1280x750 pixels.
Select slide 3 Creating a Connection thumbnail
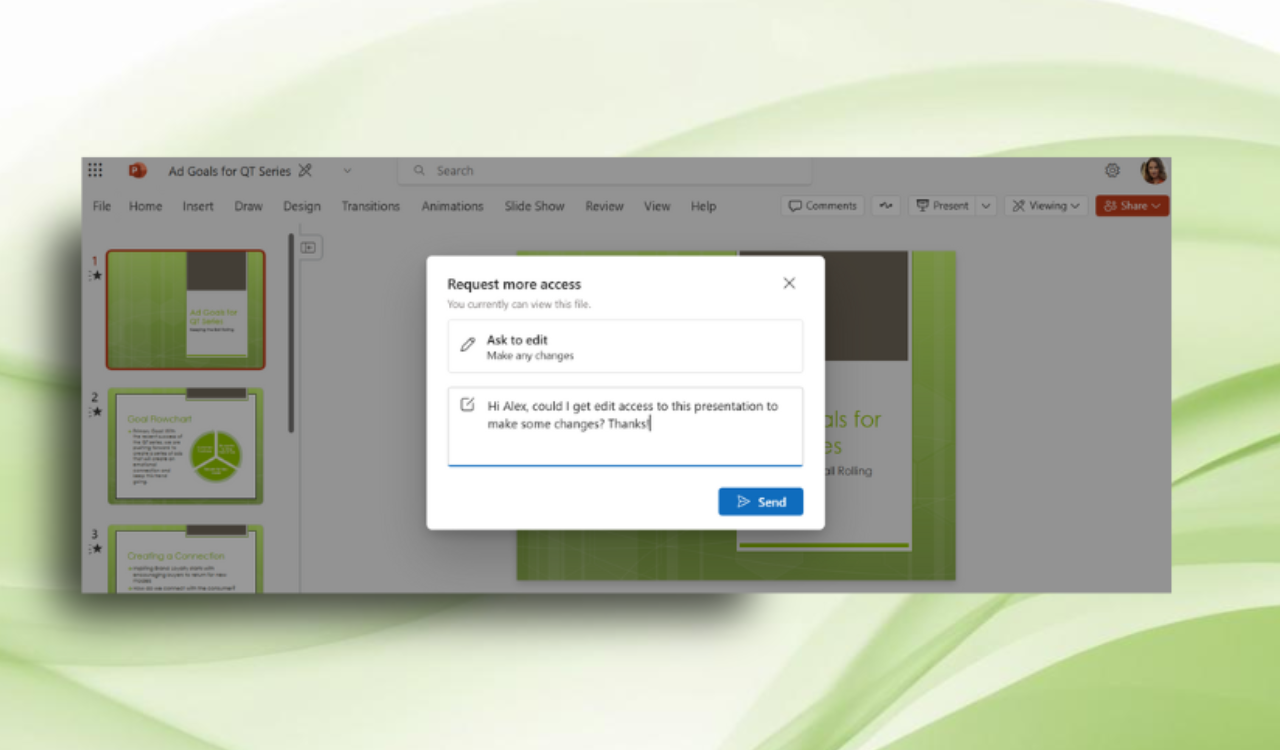click(x=186, y=559)
